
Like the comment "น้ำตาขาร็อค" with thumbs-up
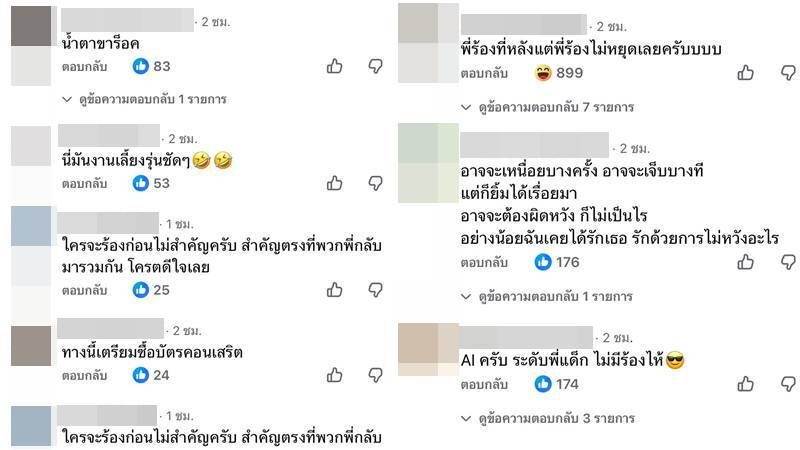335,66
